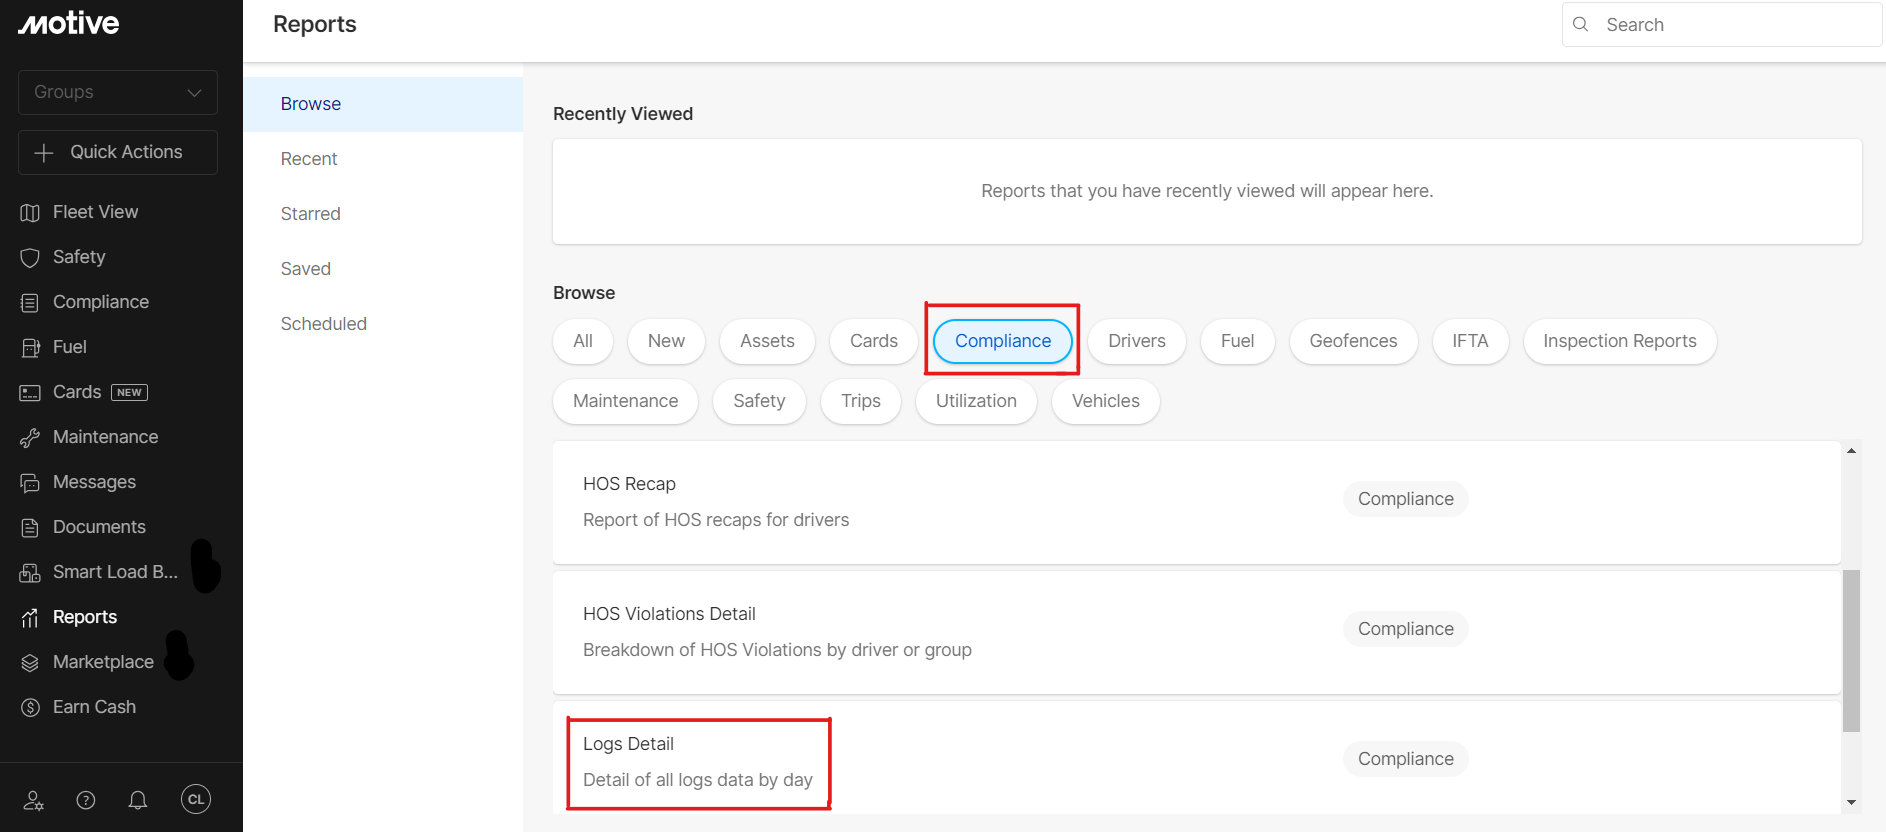
Task: Click the Messages chat icon
Action: click(30, 482)
